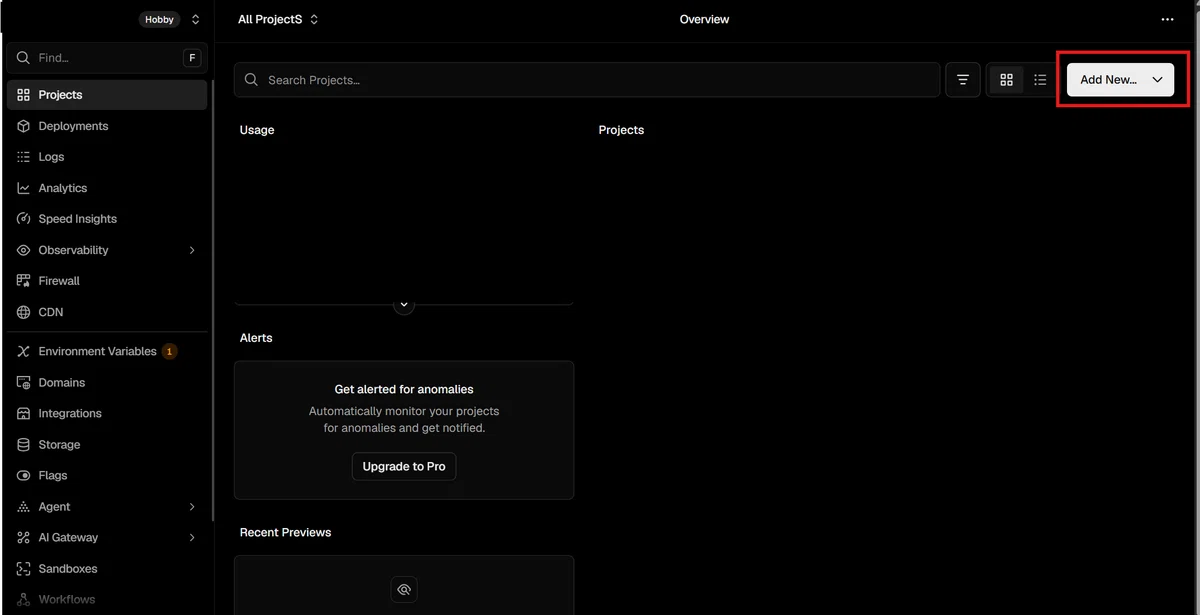Image resolution: width=1200 pixels, height=615 pixels.
Task: Select Projects in the sidebar
Action: click(x=107, y=95)
